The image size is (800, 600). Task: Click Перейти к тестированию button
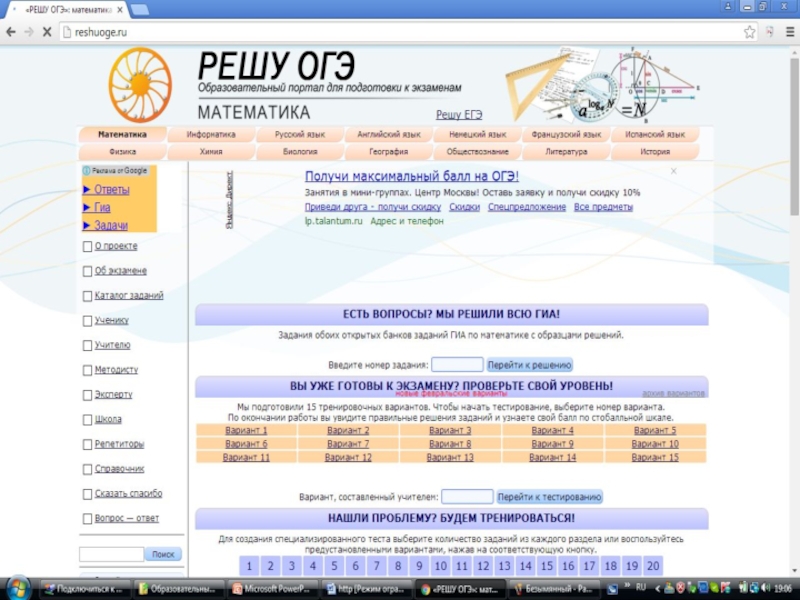(x=549, y=497)
